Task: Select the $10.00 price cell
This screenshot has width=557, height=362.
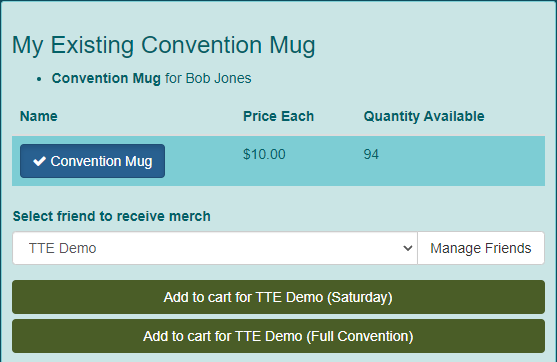Action: click(x=264, y=155)
